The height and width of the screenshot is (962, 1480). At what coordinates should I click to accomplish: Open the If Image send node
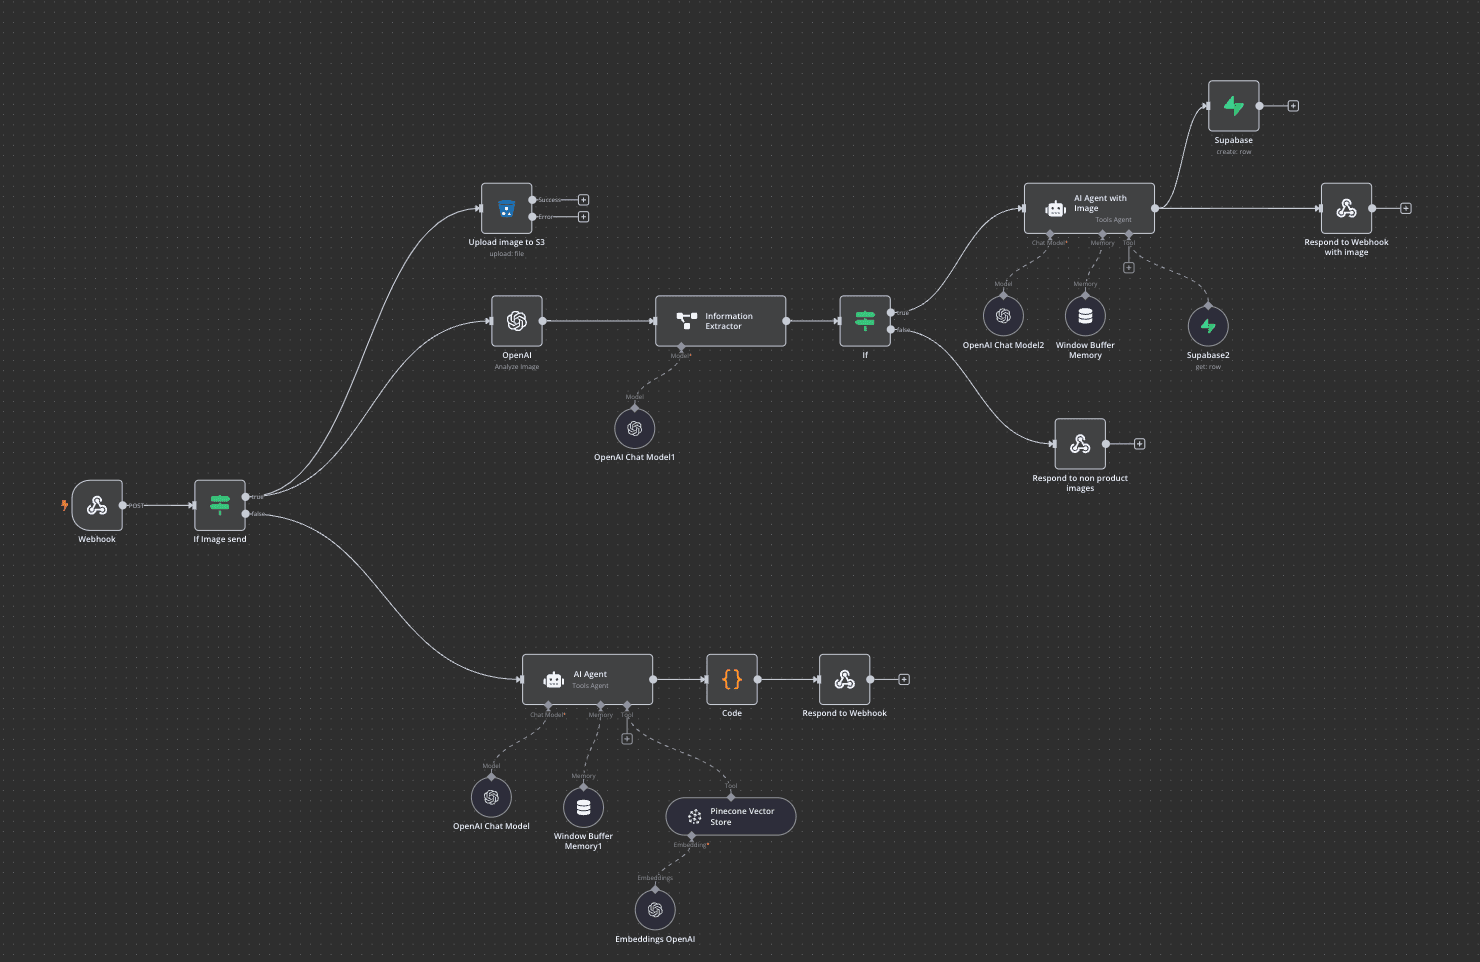tap(220, 505)
